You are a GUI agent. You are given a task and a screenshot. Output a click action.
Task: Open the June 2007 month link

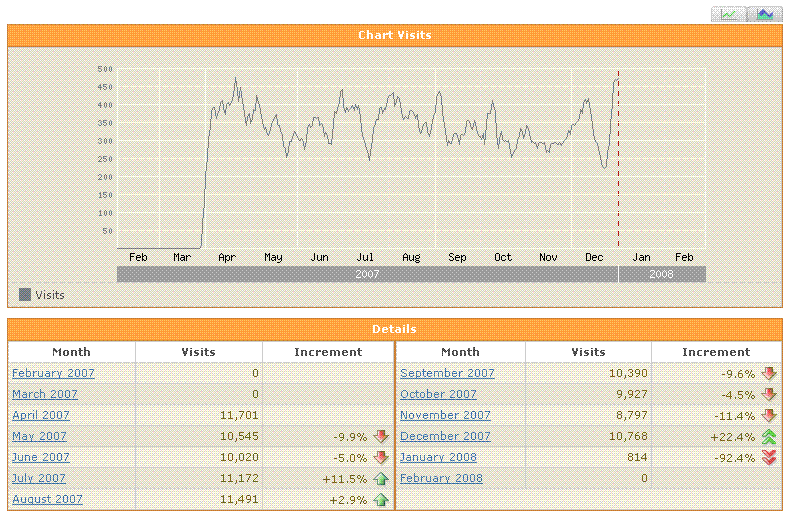point(40,457)
